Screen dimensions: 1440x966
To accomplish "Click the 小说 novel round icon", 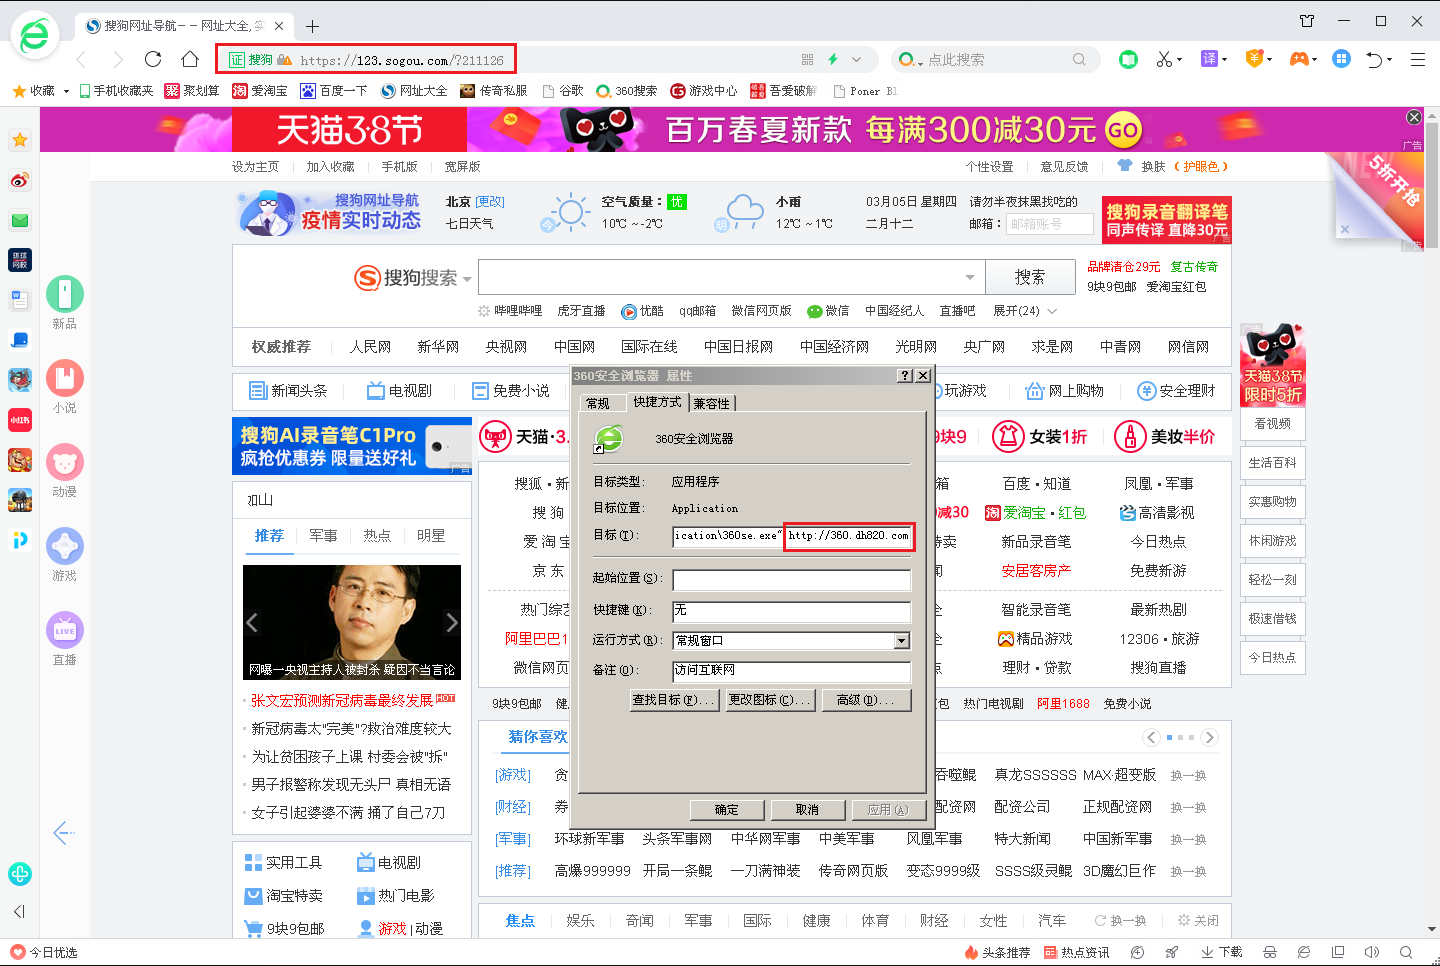I will pyautogui.click(x=65, y=378).
